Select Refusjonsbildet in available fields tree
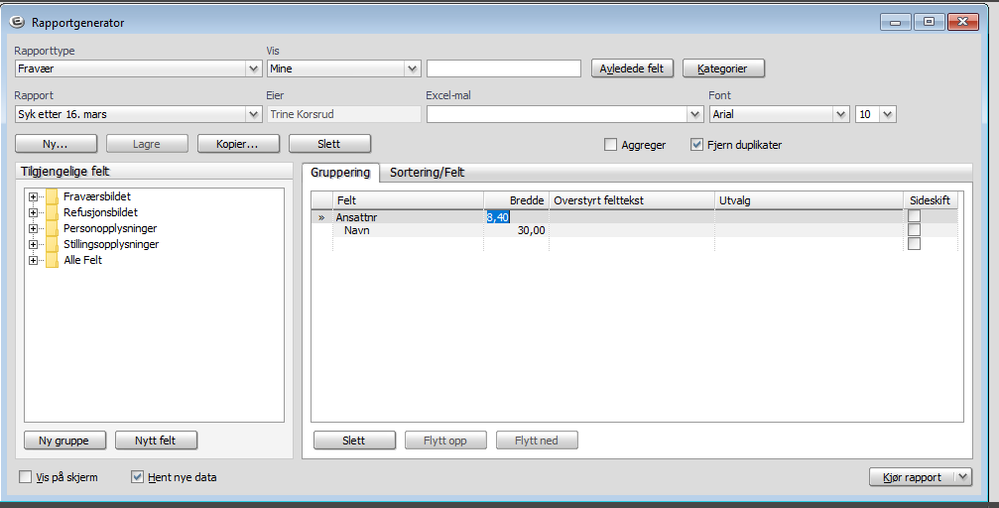 coord(101,213)
